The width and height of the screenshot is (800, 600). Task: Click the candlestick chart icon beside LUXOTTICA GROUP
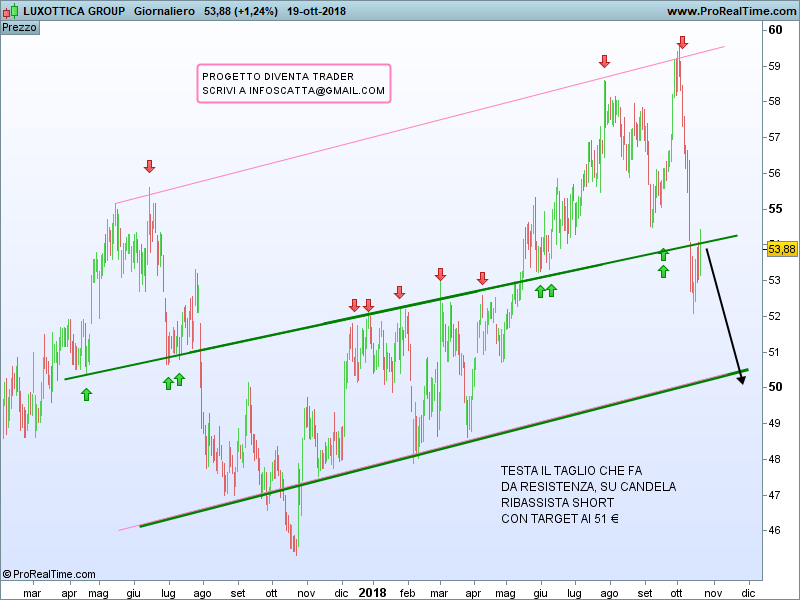(10, 11)
